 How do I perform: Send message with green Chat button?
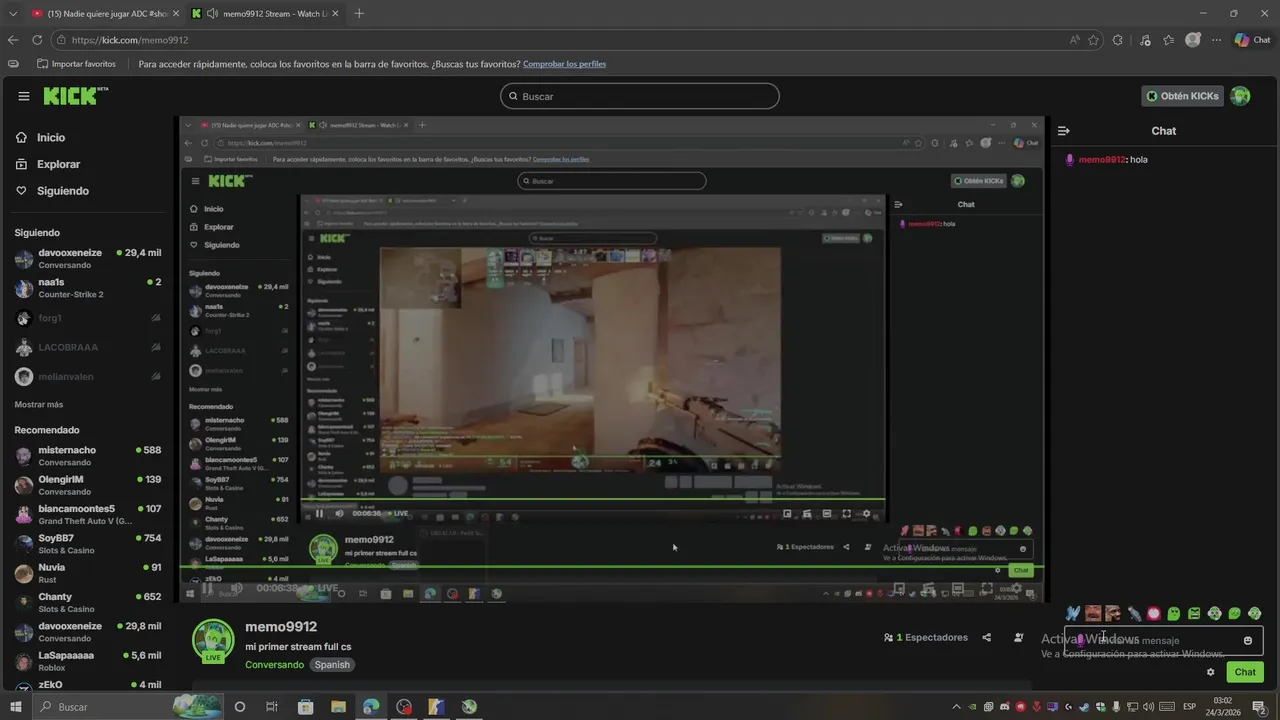[1245, 672]
